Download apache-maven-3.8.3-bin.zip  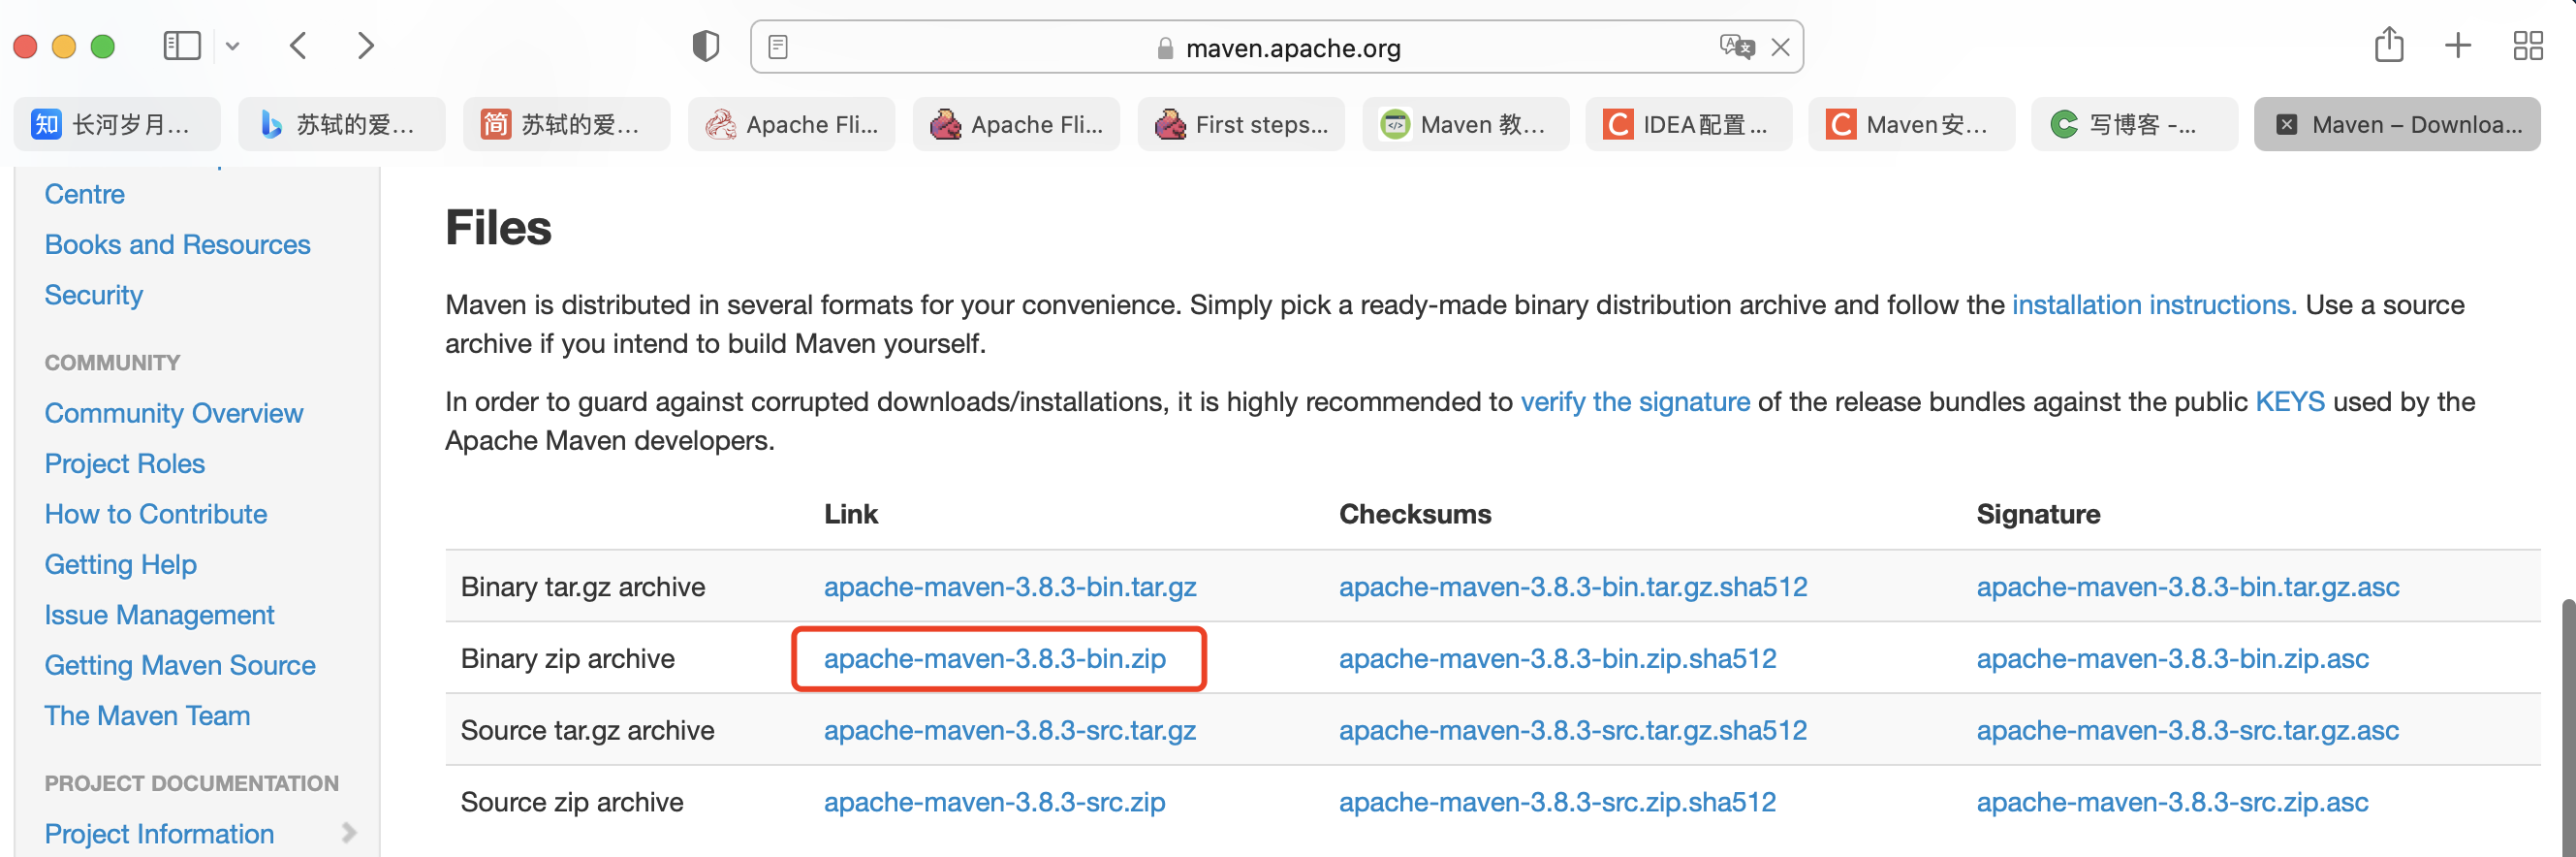point(995,659)
